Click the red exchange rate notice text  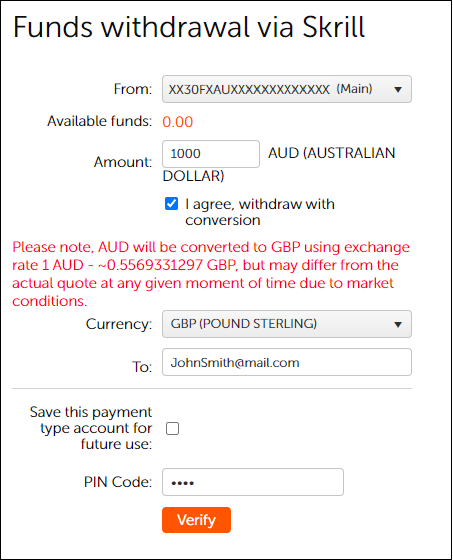(x=211, y=274)
